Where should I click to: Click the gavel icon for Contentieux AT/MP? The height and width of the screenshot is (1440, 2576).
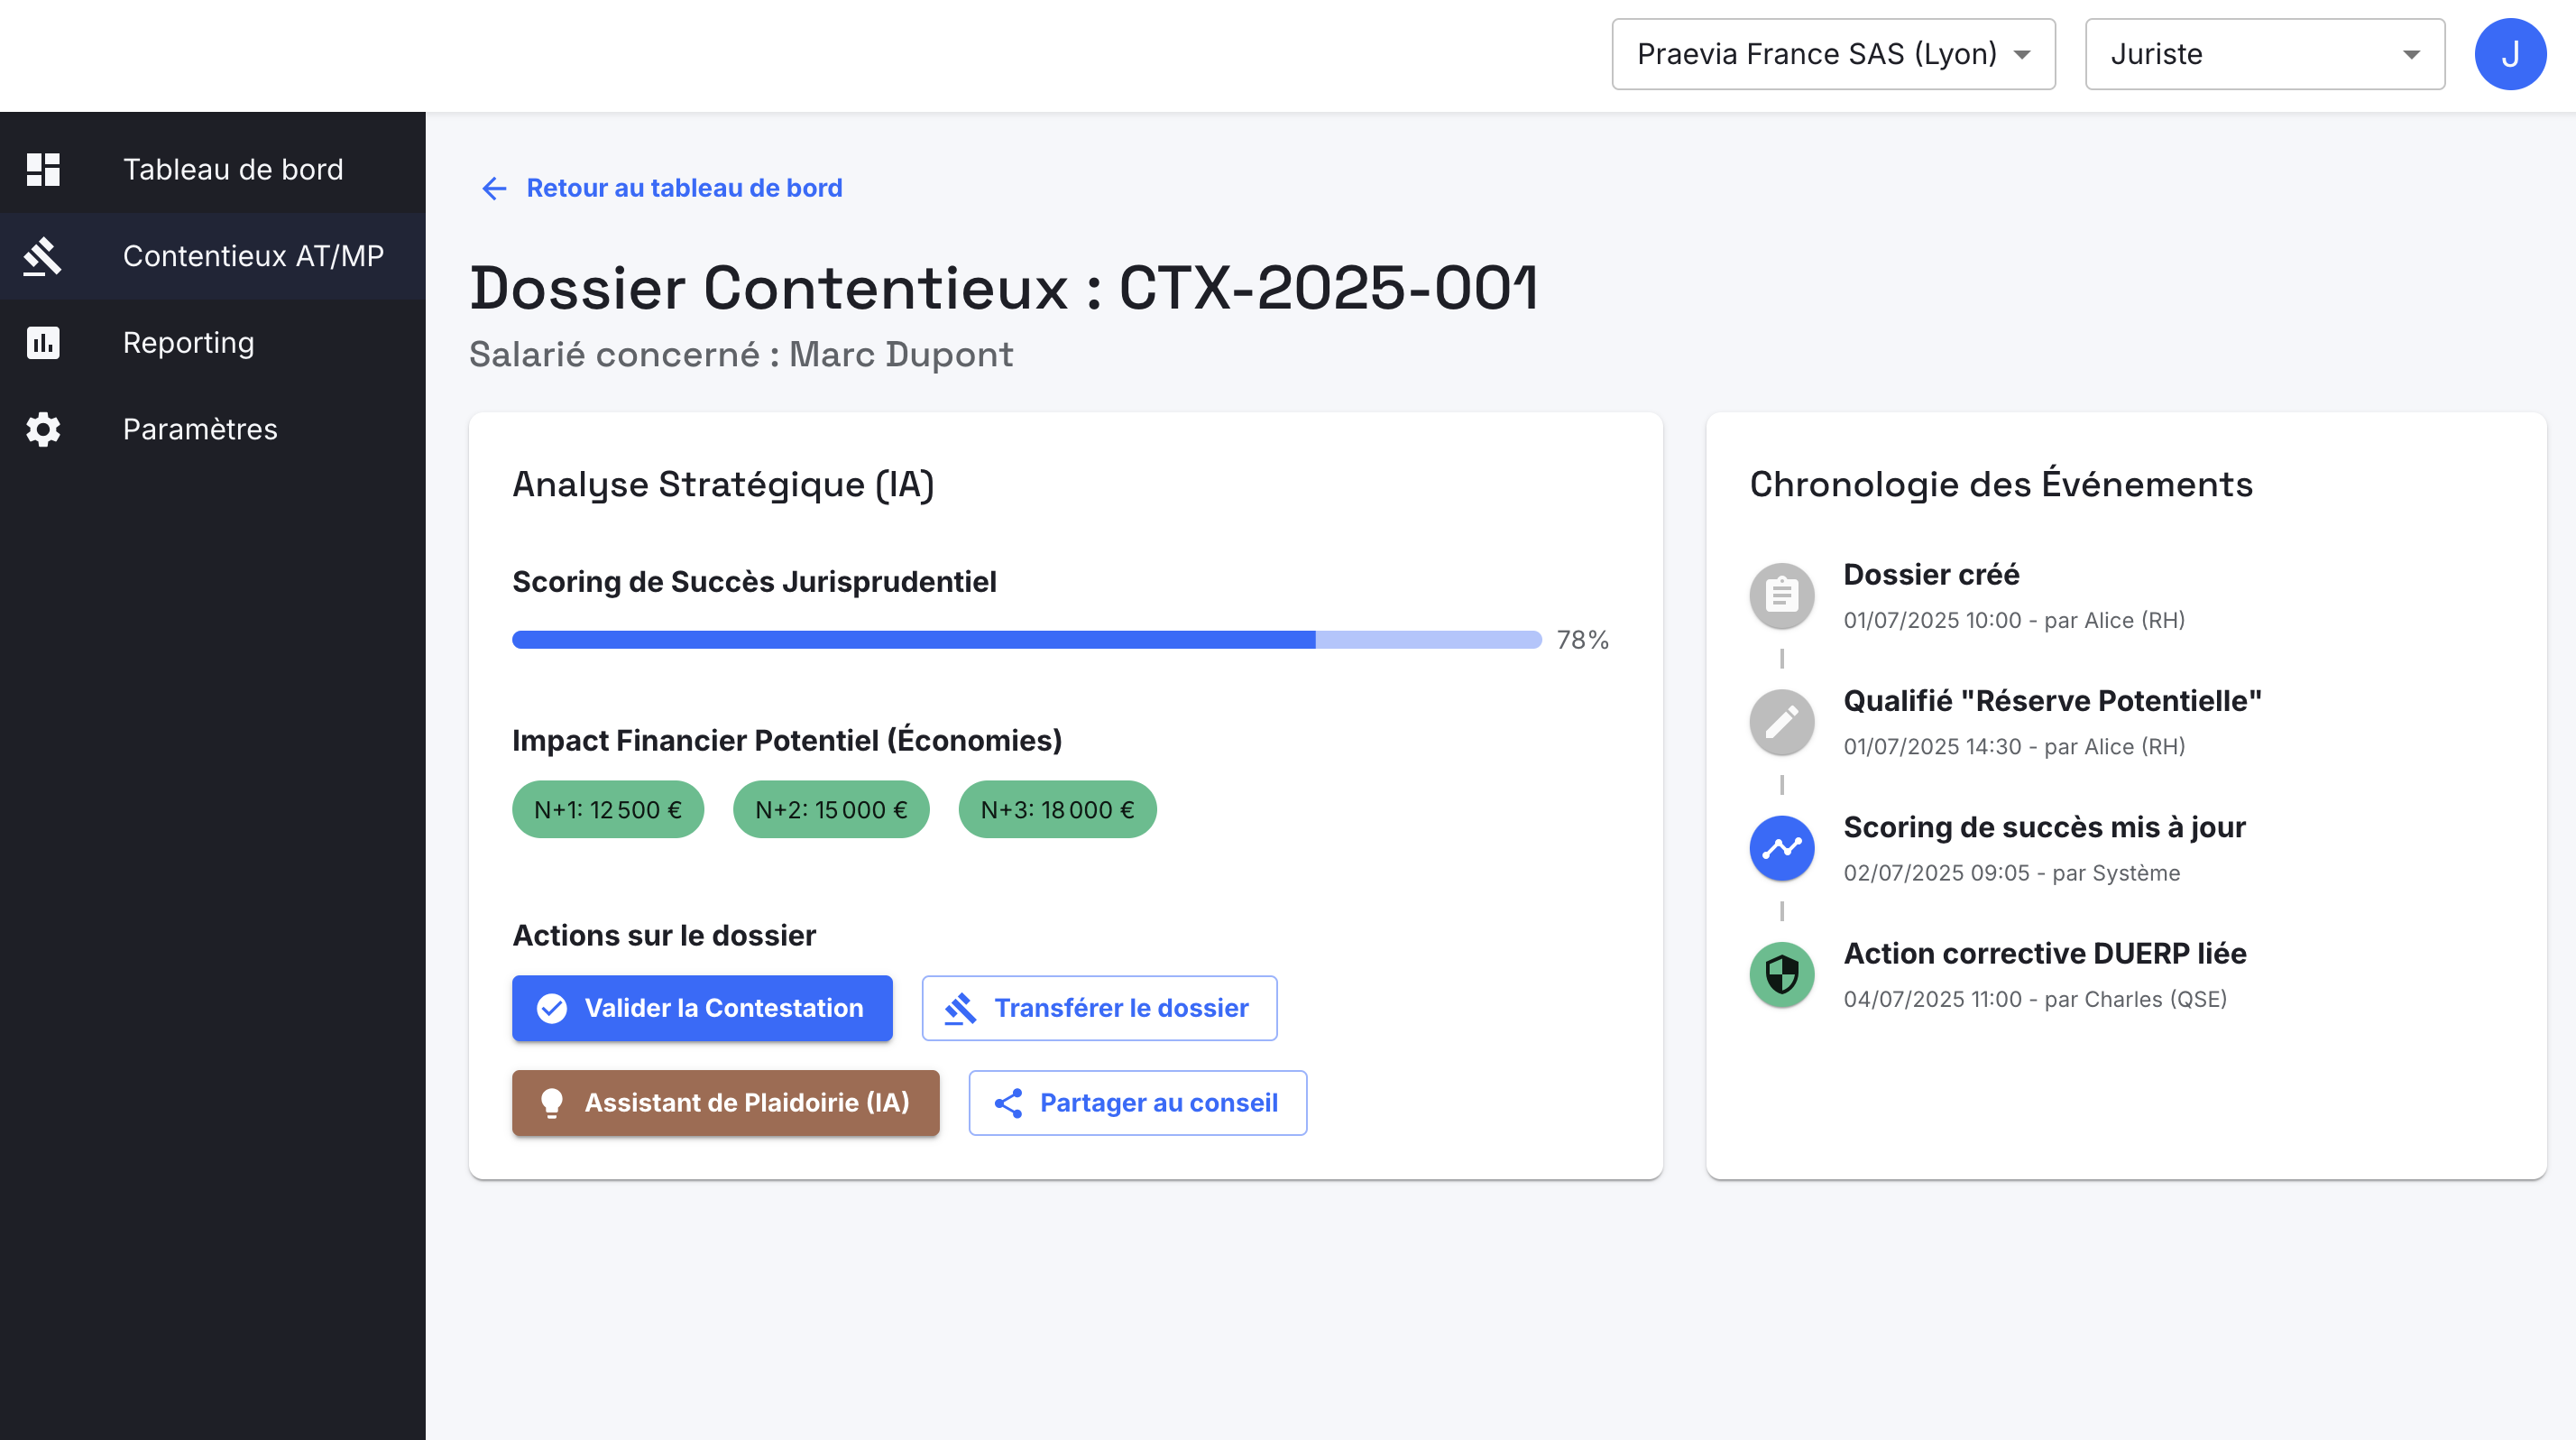click(43, 256)
